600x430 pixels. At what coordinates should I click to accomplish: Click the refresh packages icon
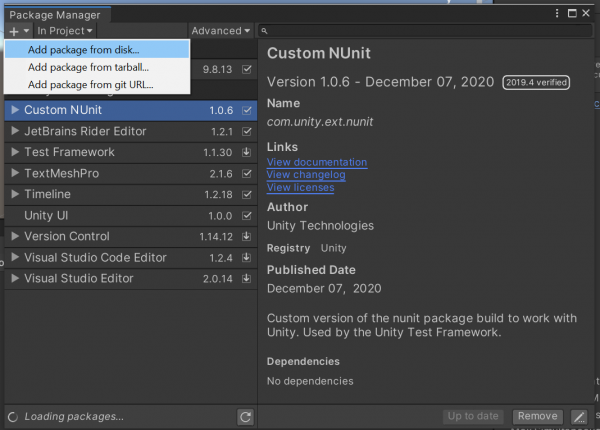tap(245, 416)
